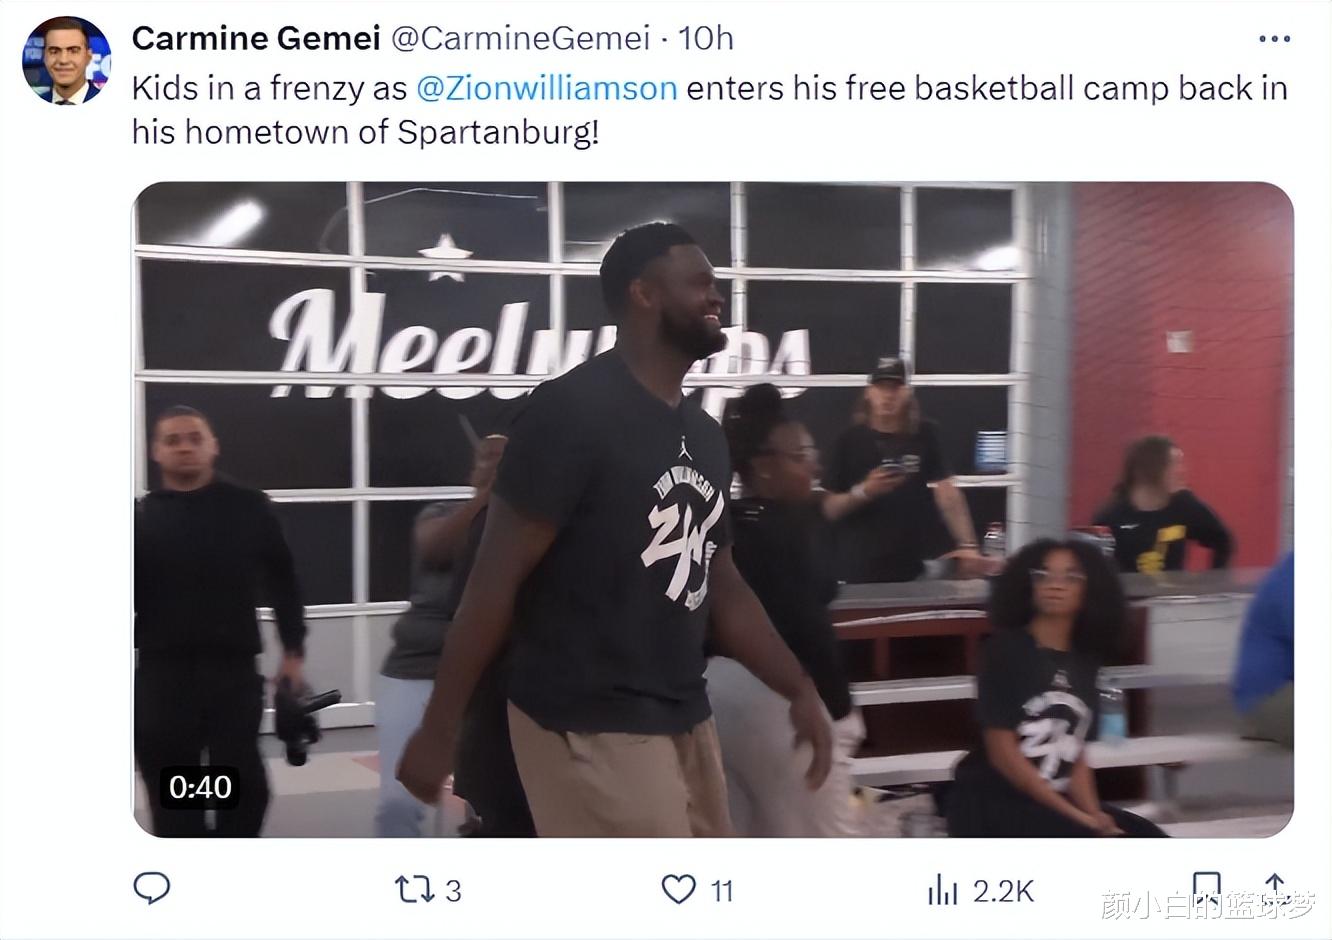Click the like count showing 11
The height and width of the screenshot is (940, 1332).
pos(722,890)
